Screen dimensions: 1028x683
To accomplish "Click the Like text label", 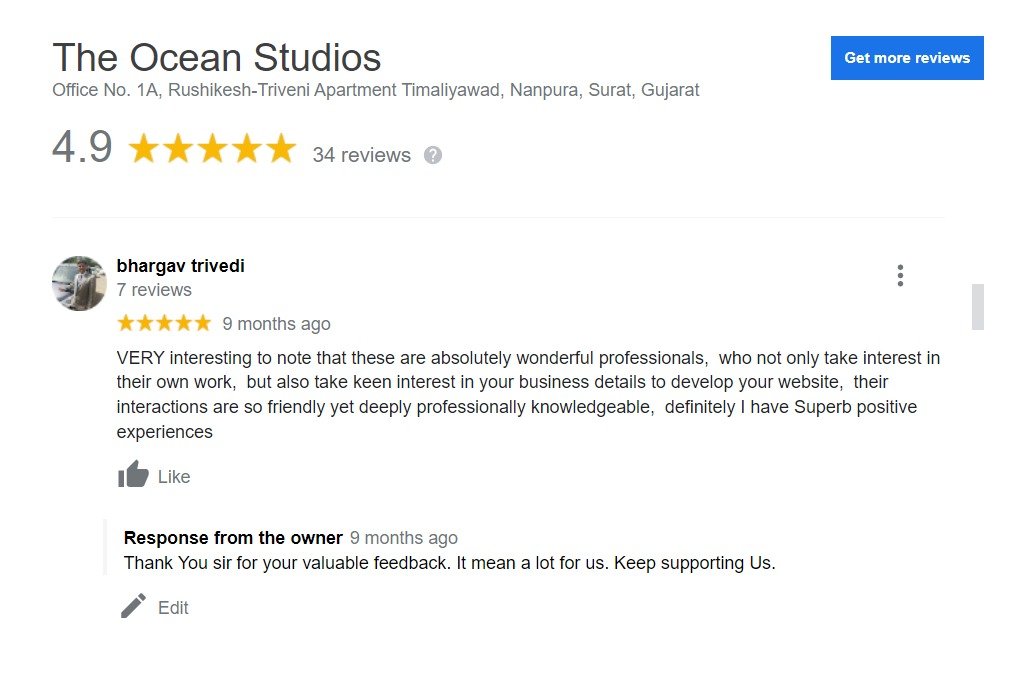I will click(x=174, y=477).
